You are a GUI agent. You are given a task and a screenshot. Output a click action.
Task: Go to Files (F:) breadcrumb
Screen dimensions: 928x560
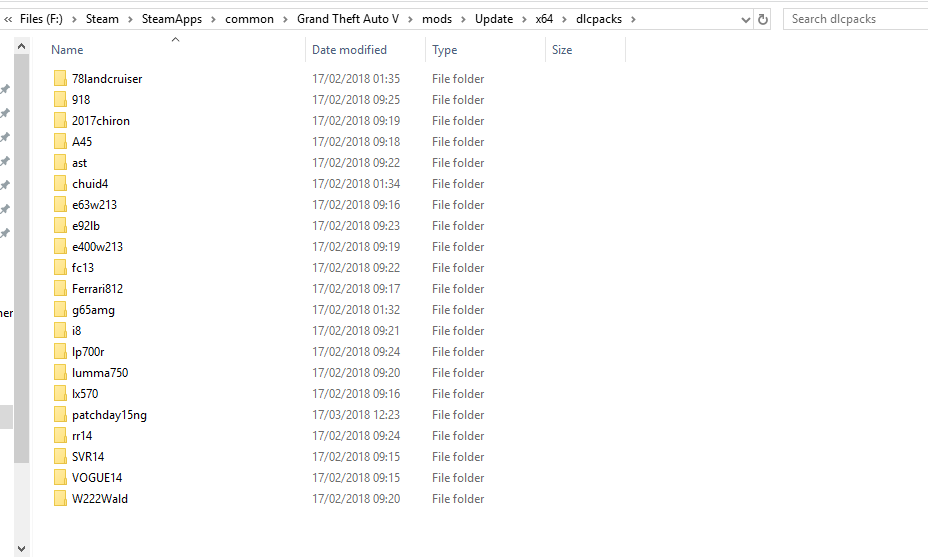(41, 19)
